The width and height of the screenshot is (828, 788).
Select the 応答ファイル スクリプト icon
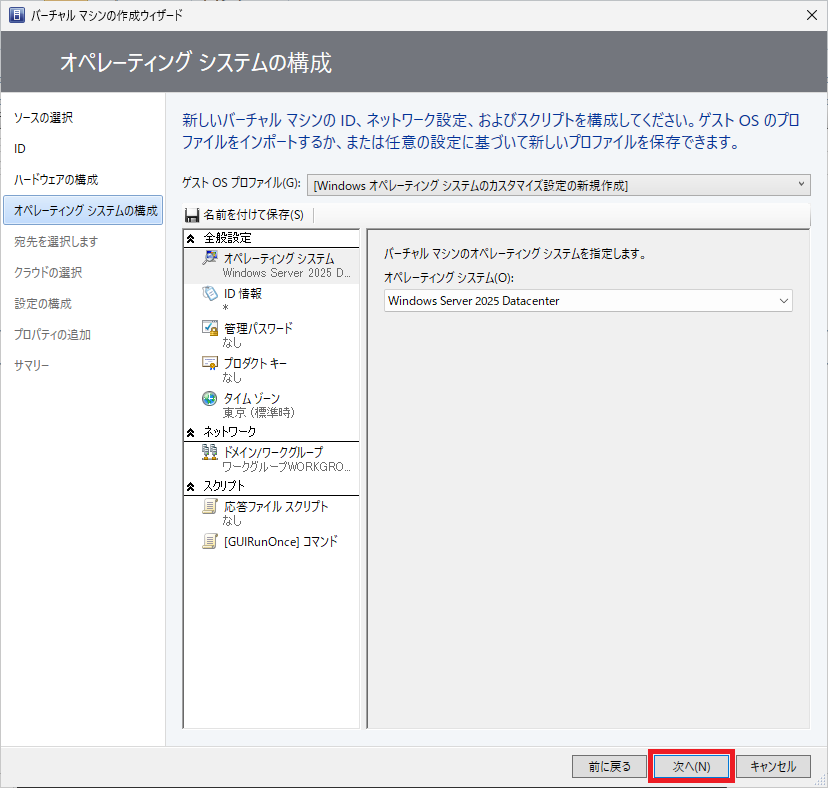210,506
